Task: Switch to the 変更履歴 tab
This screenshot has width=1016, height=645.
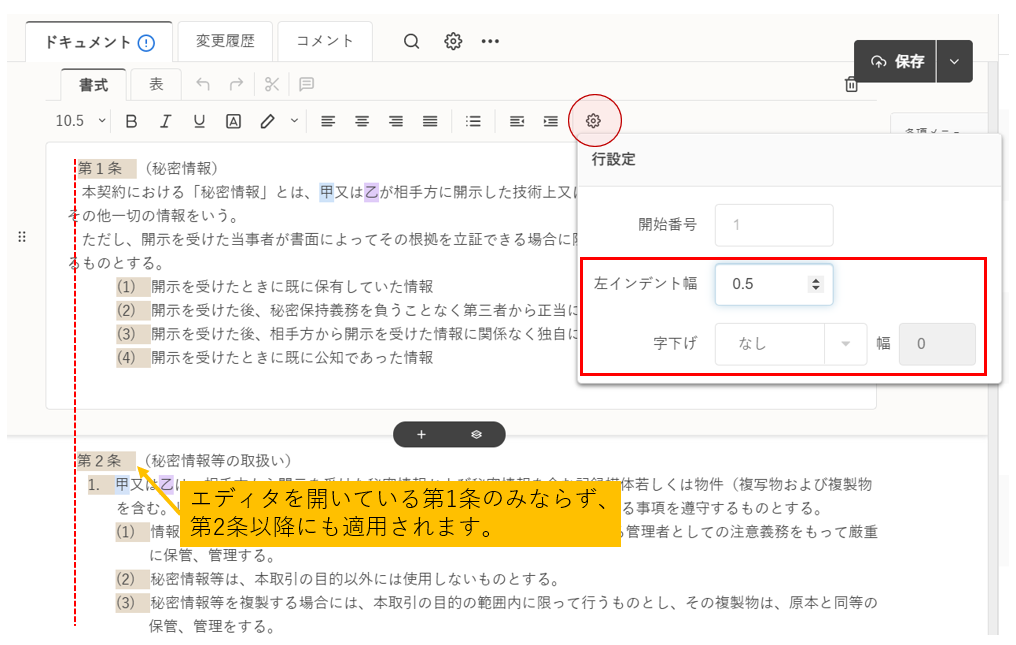Action: pyautogui.click(x=225, y=41)
